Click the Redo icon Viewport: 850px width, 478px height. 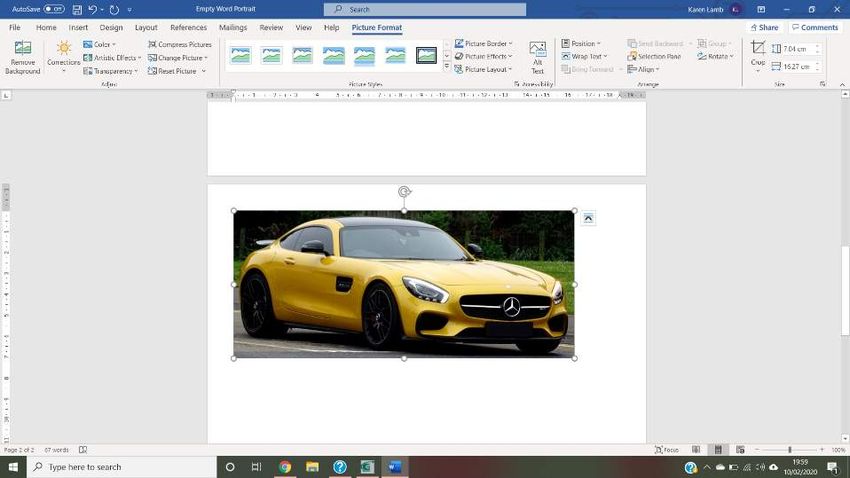[x=114, y=9]
